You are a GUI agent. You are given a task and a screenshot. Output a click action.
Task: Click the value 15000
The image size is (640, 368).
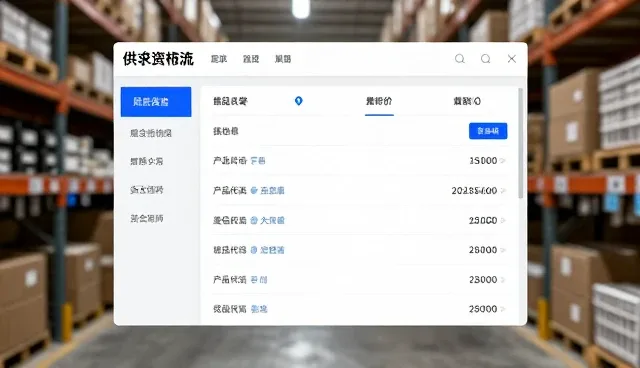click(x=483, y=161)
